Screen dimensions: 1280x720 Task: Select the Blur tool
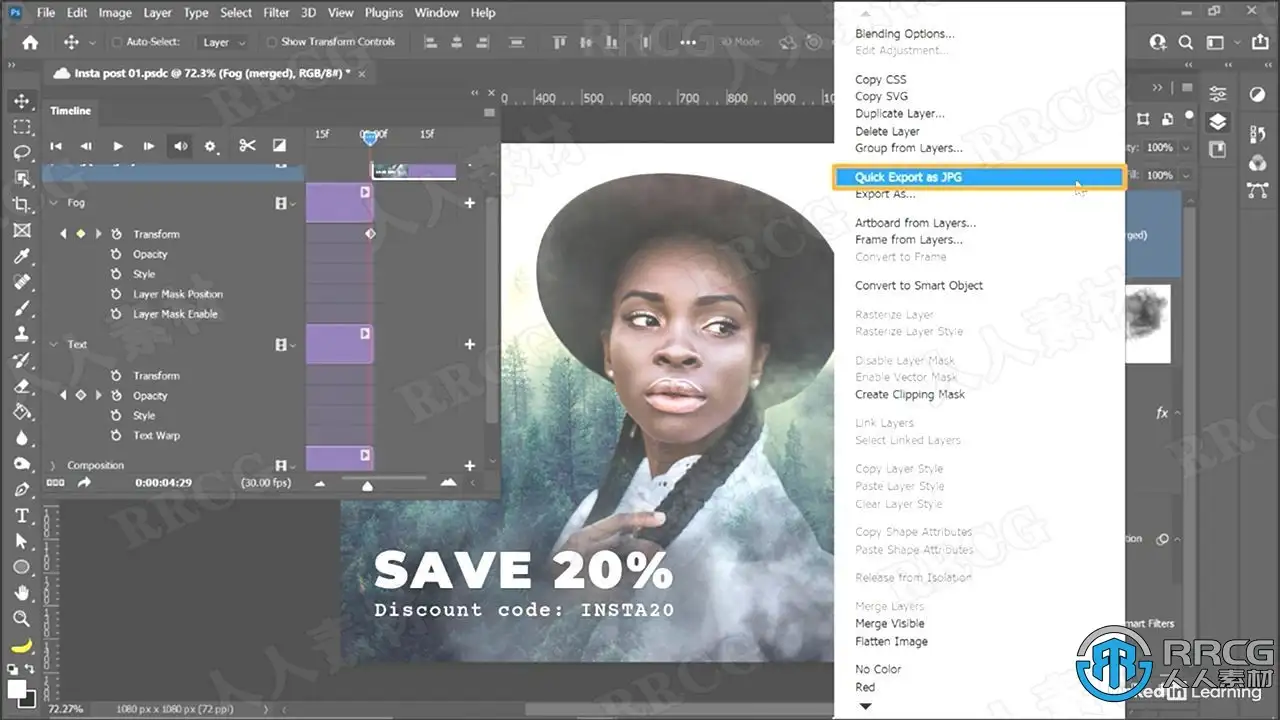pyautogui.click(x=21, y=438)
